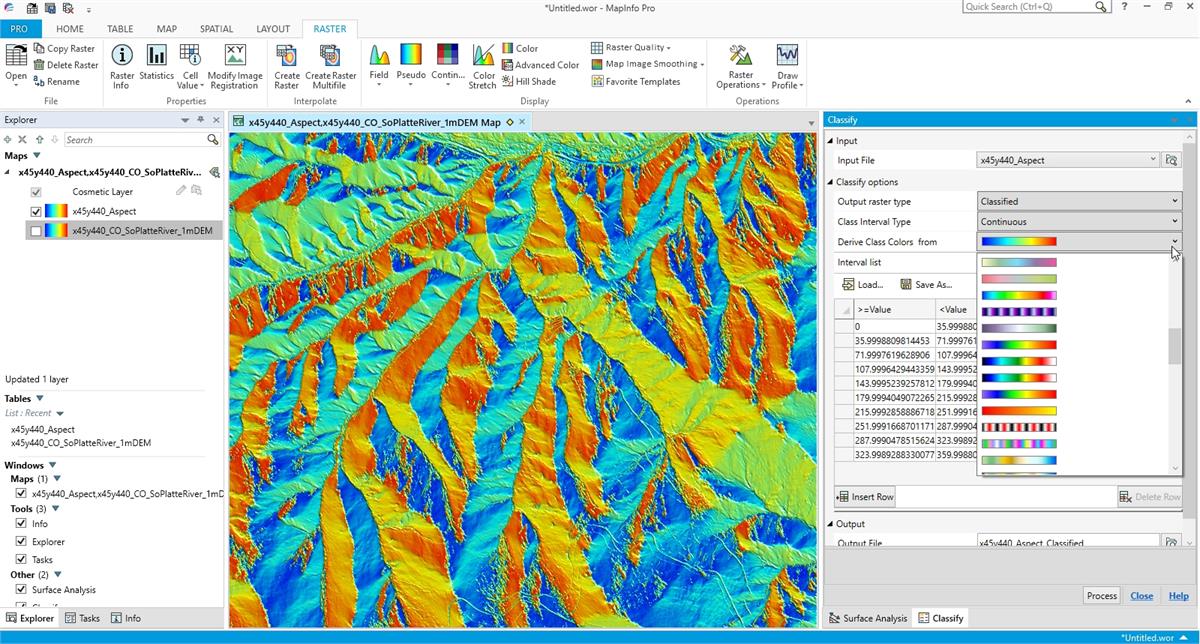Collapse the Tables section in Explorer
The width and height of the screenshot is (1200, 644).
(40, 399)
